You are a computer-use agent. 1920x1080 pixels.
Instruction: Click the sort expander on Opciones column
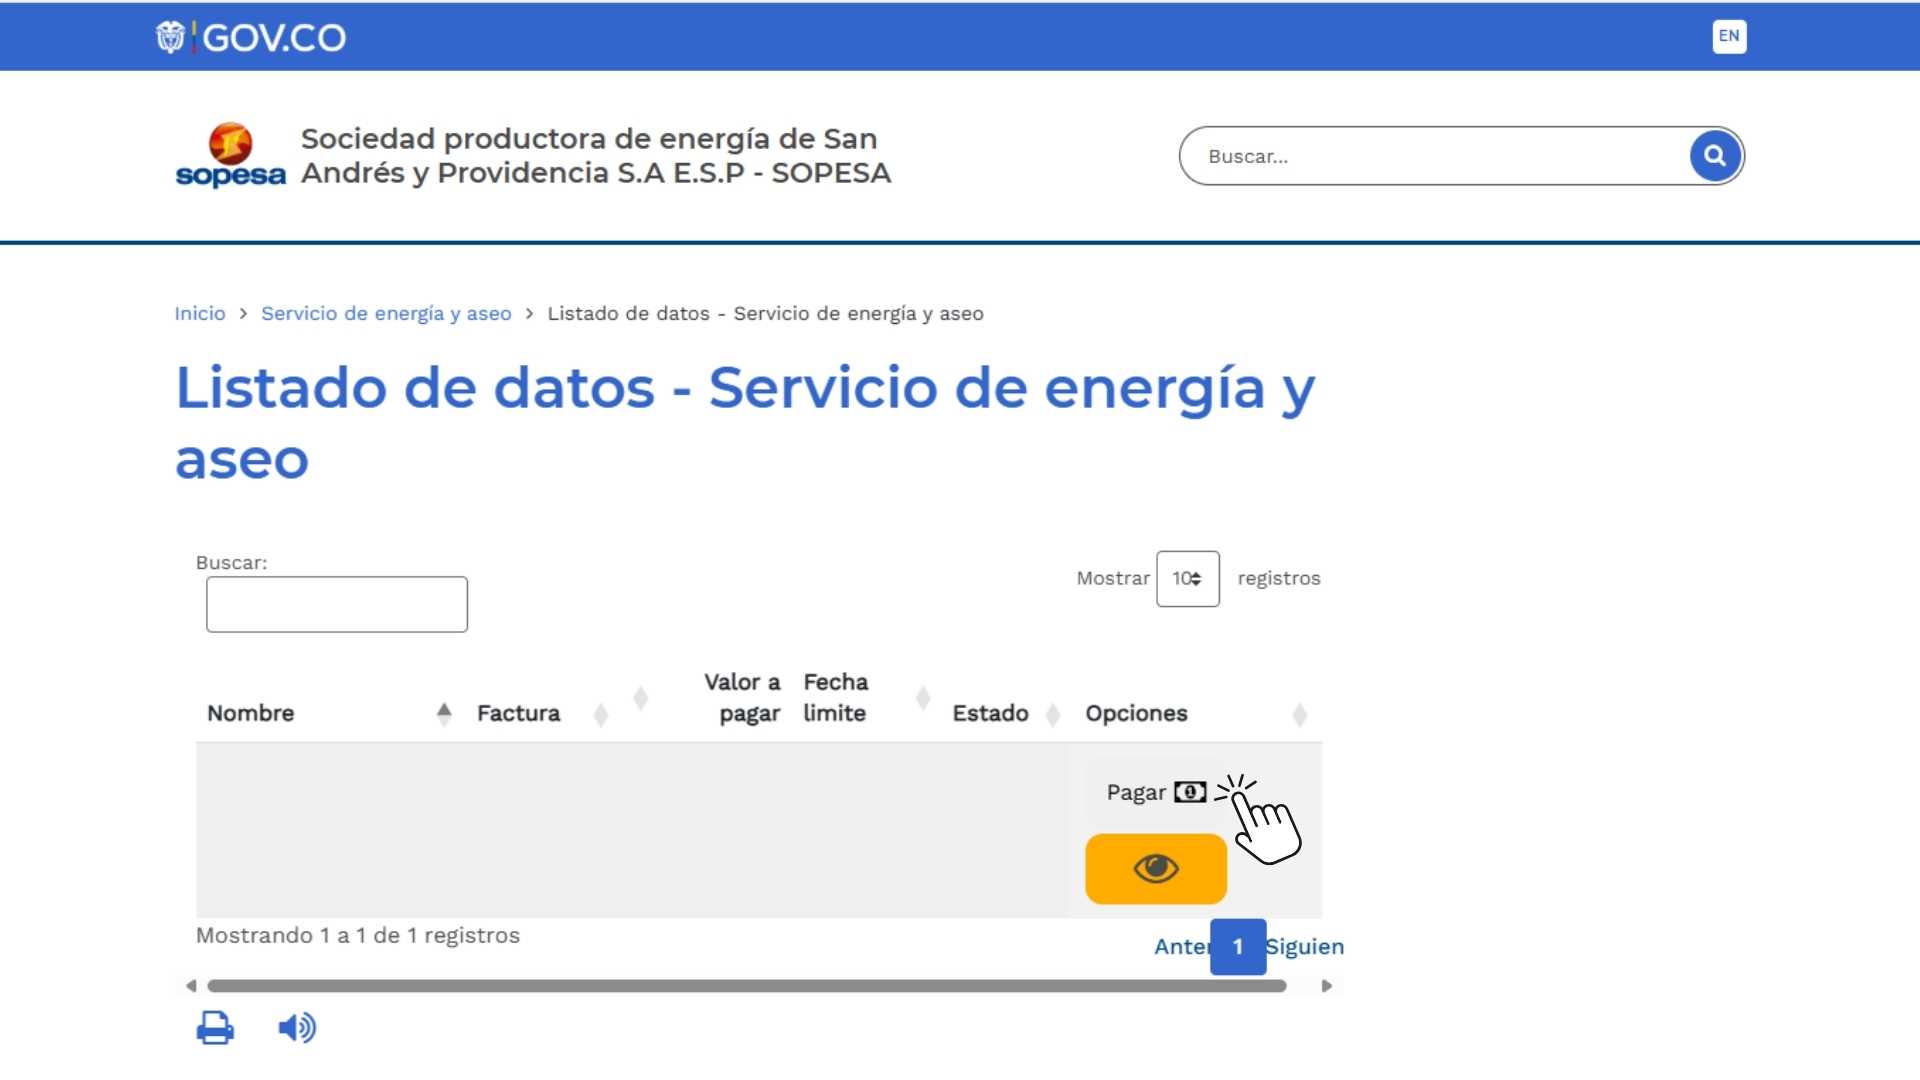coord(1300,713)
